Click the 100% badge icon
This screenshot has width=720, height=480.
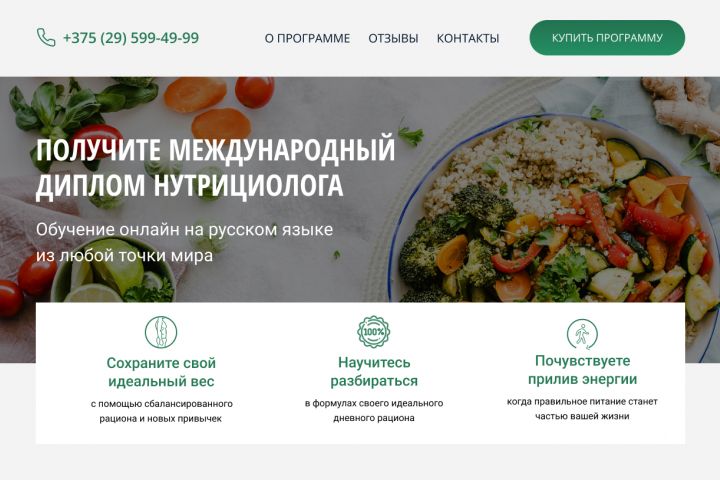click(374, 332)
